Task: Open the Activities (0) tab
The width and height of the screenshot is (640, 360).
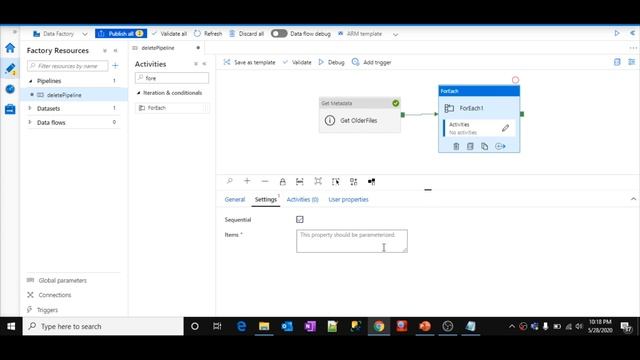Action: click(x=302, y=200)
